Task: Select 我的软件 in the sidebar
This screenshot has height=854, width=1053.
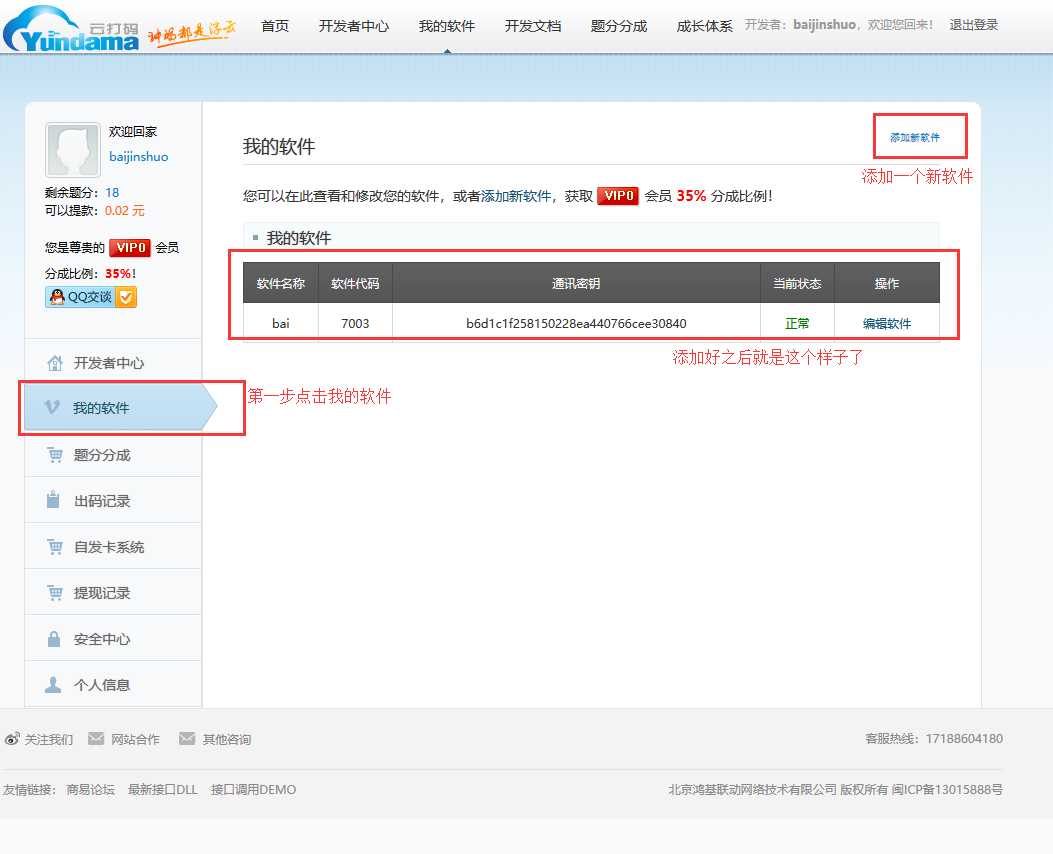Action: tap(101, 408)
